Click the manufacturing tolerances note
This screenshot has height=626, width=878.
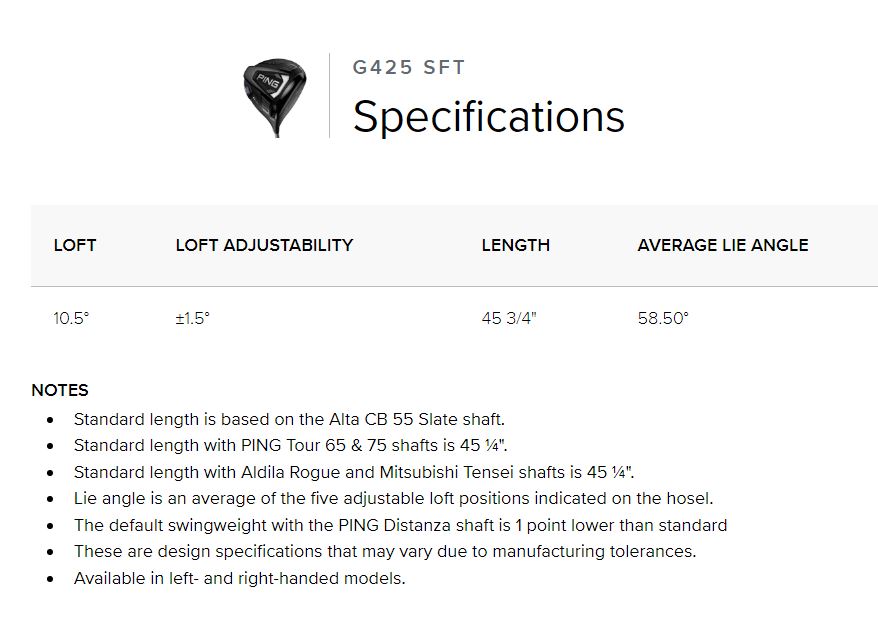(384, 551)
